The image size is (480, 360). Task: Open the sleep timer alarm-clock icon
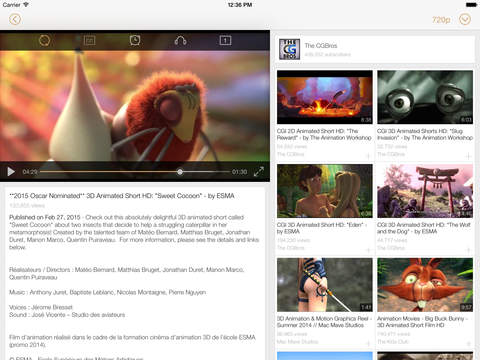pos(135,40)
